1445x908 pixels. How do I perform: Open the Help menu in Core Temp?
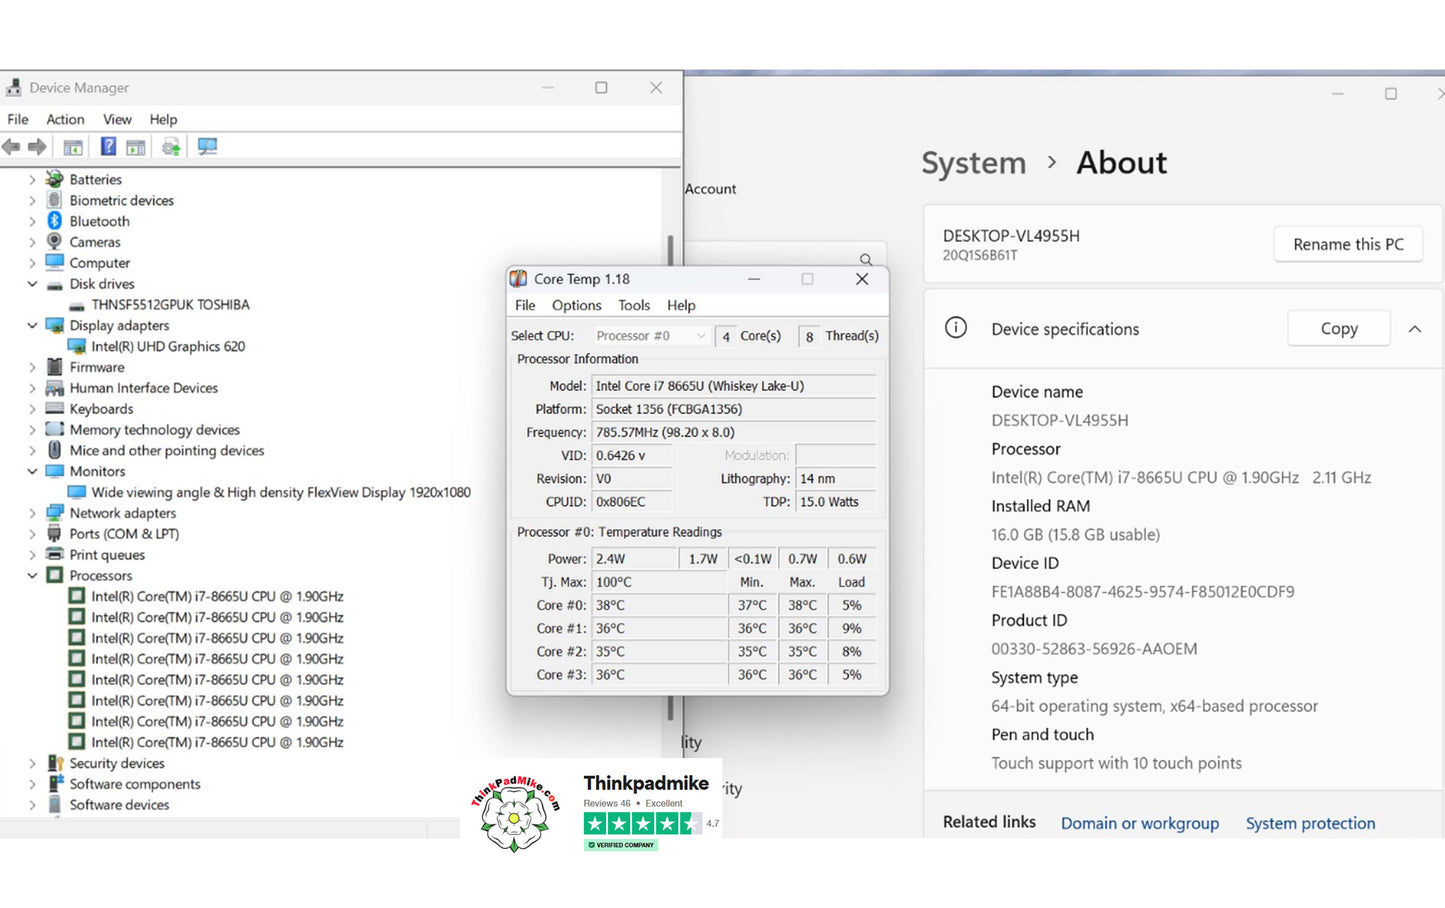click(x=681, y=305)
